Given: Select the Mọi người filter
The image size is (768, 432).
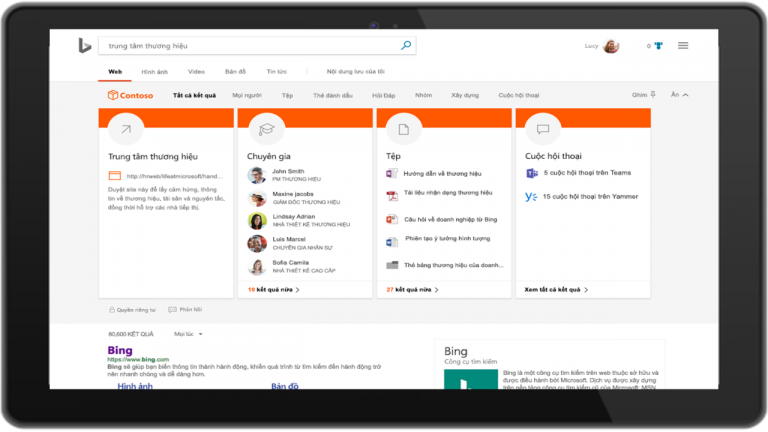Looking at the screenshot, I should tap(247, 96).
